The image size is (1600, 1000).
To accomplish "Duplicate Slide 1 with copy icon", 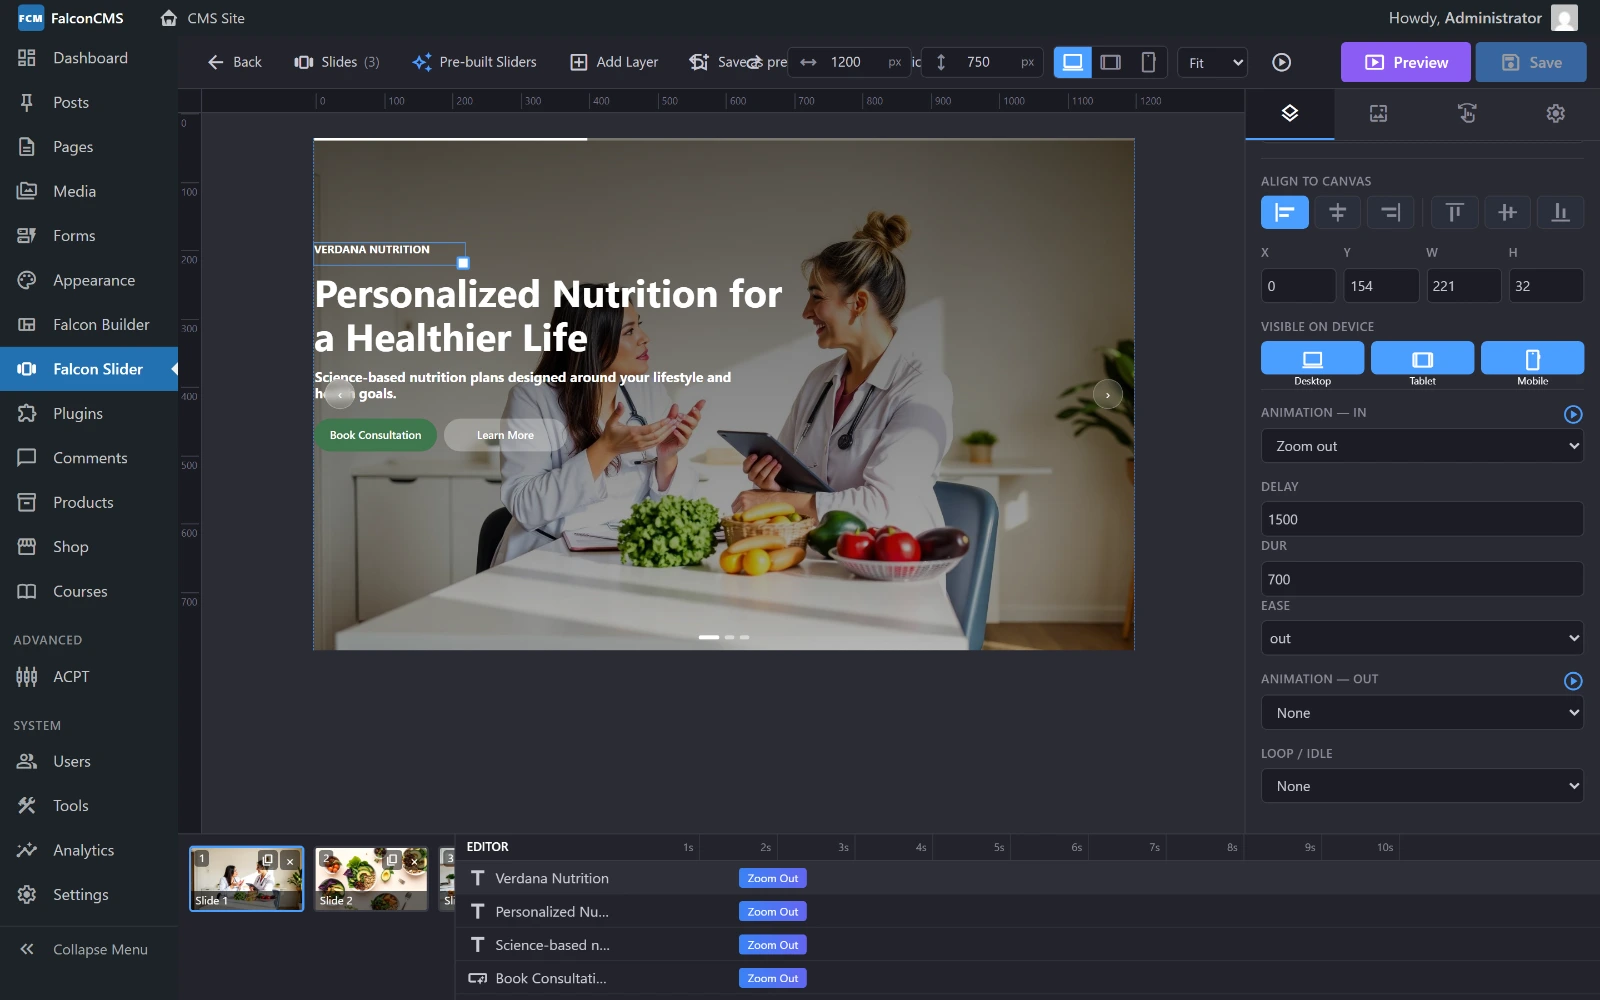I will click(268, 860).
